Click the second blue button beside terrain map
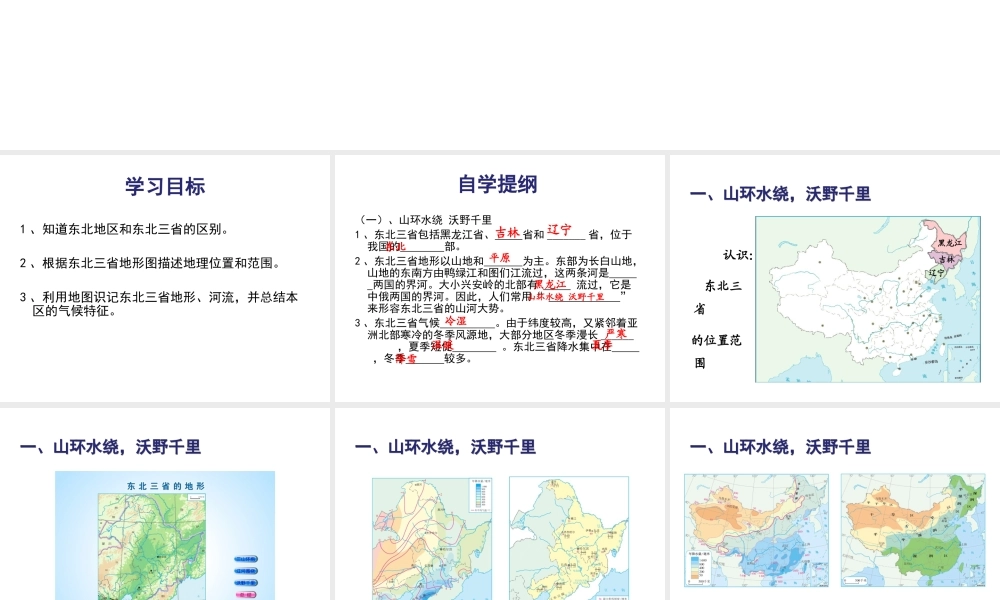 coord(246,570)
